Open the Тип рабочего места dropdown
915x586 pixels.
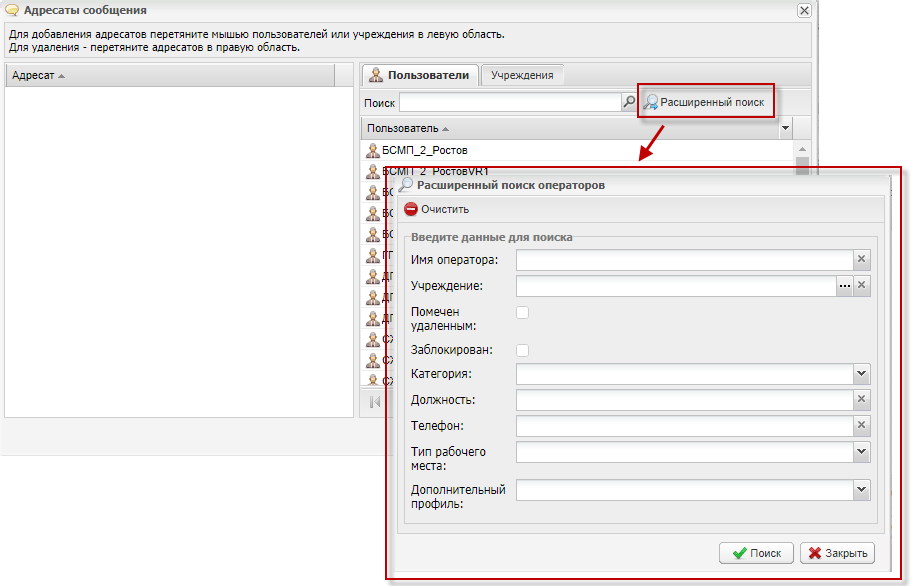pos(862,452)
